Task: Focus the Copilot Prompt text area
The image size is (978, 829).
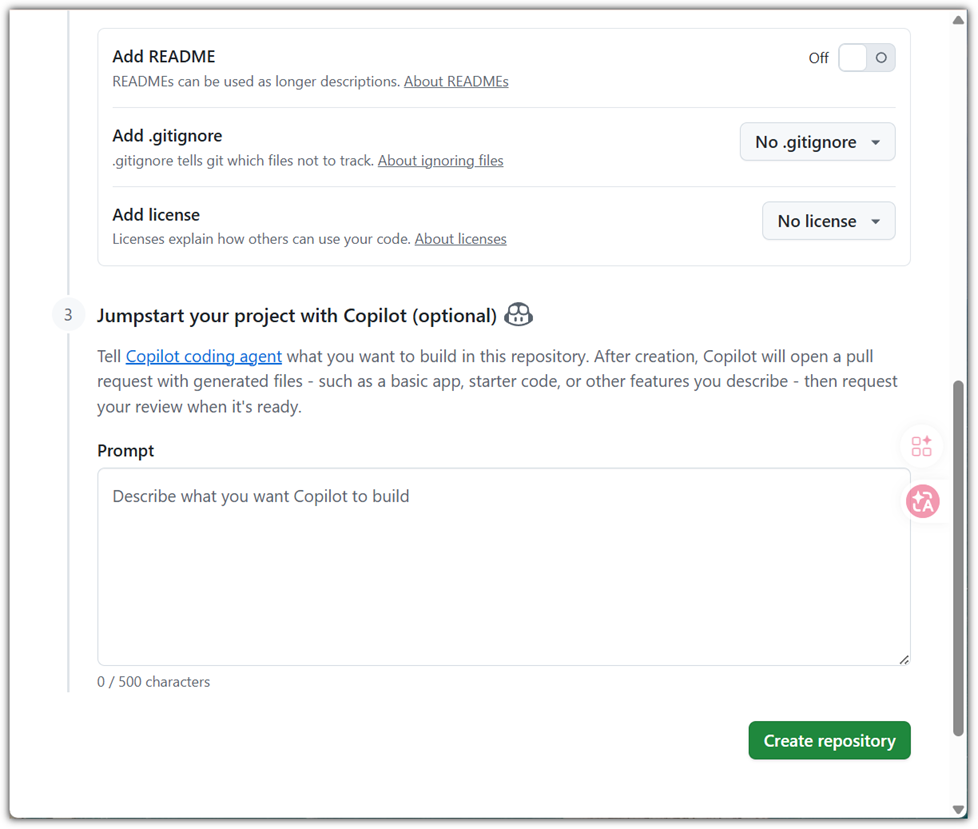Action: pos(503,568)
